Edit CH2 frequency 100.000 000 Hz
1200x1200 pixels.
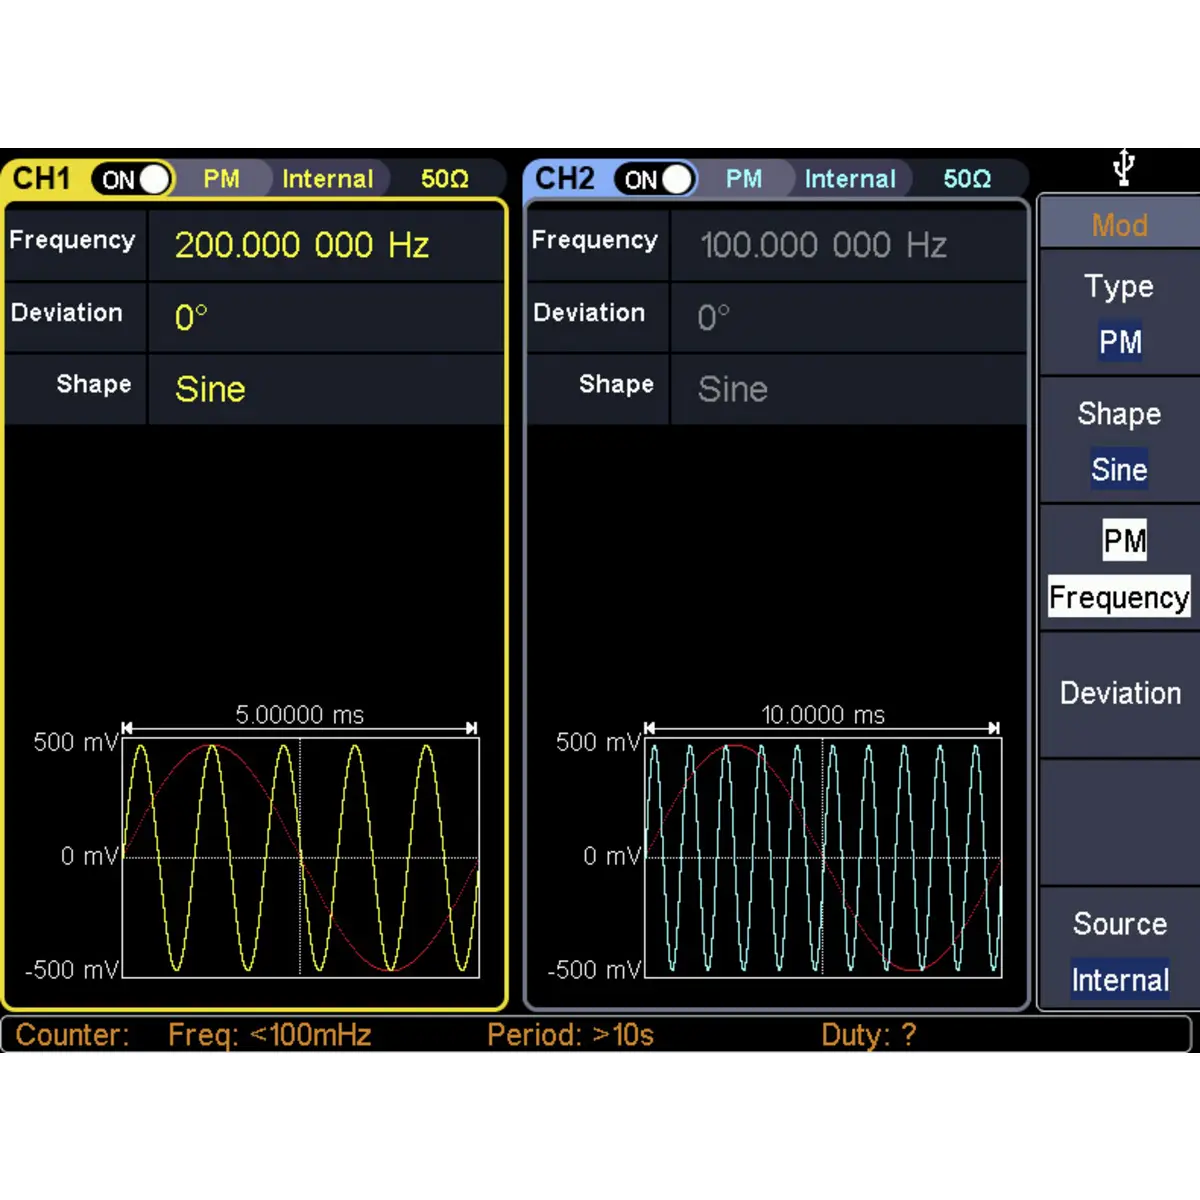click(824, 245)
